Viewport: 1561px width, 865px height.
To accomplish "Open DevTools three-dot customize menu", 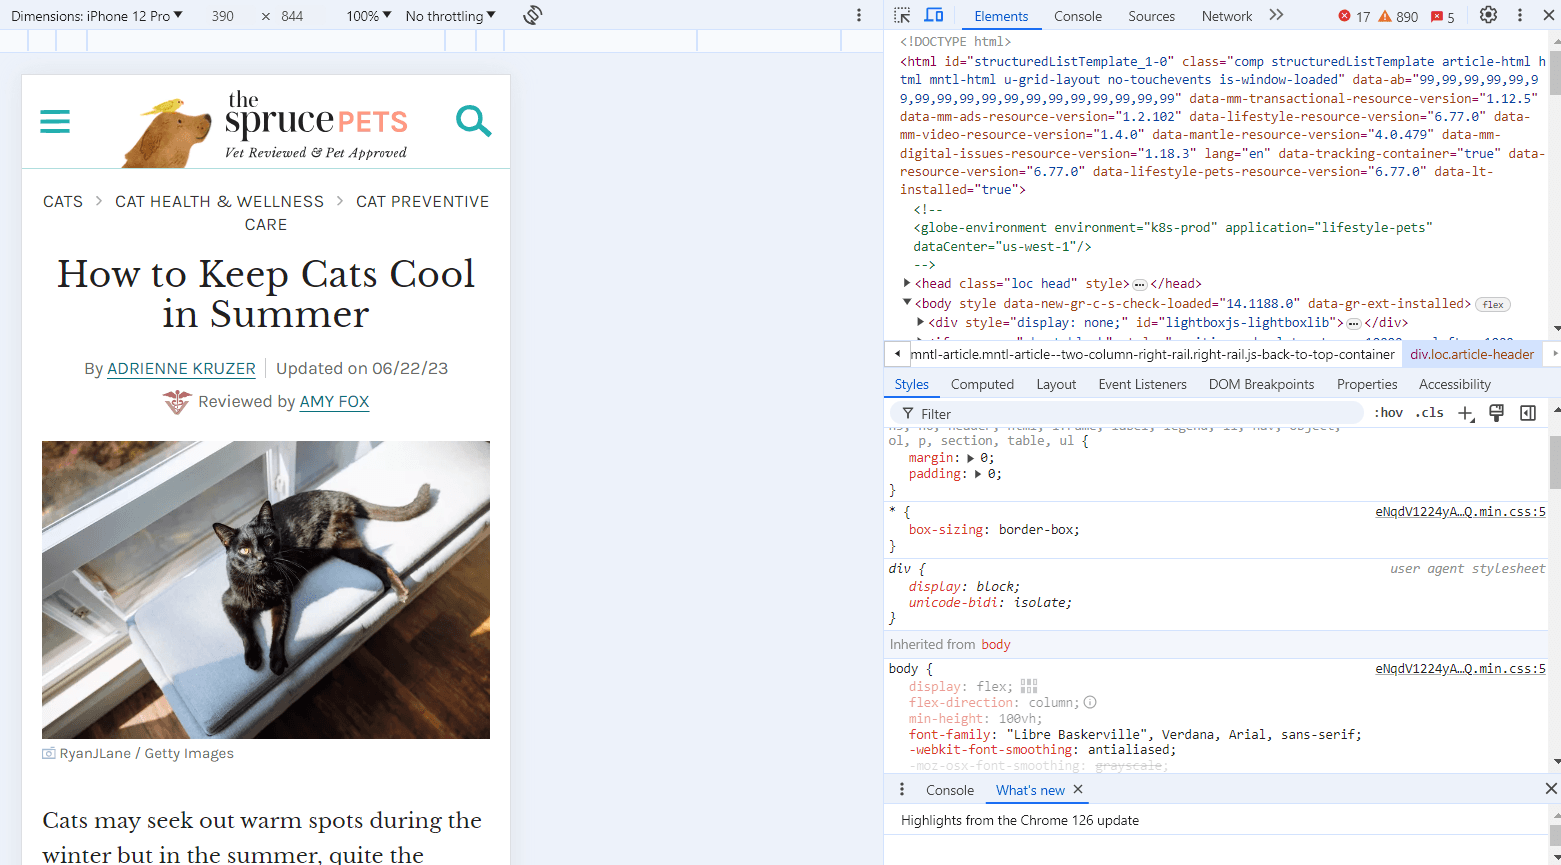I will coord(1520,15).
